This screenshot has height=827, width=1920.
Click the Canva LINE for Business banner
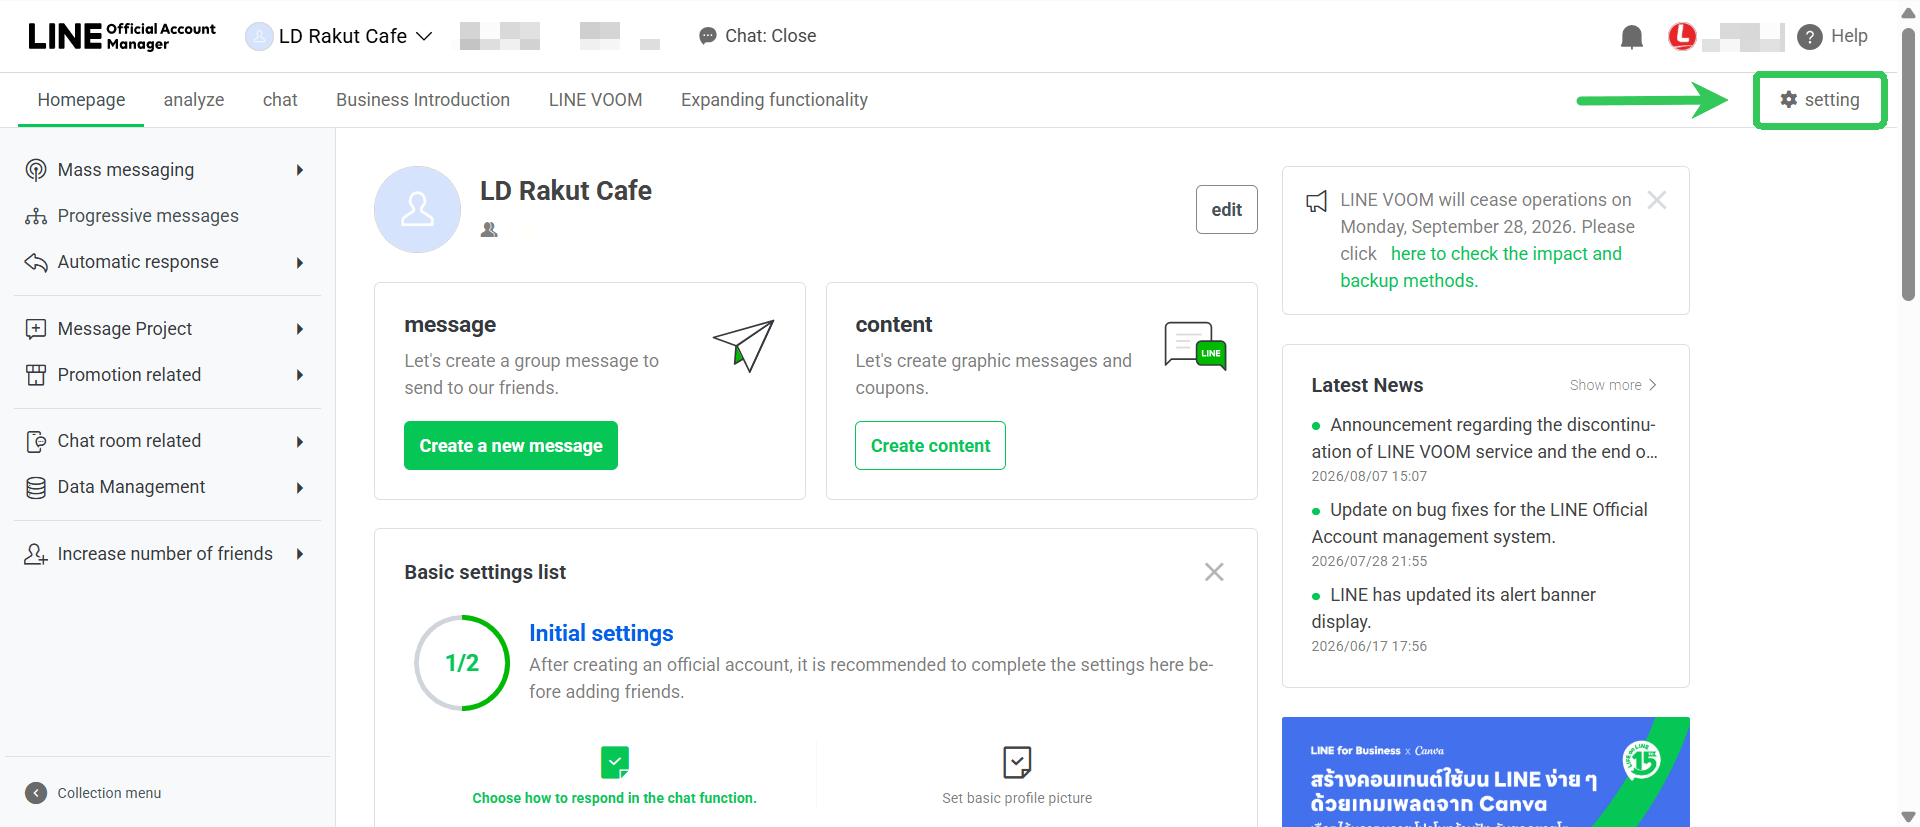[1486, 772]
